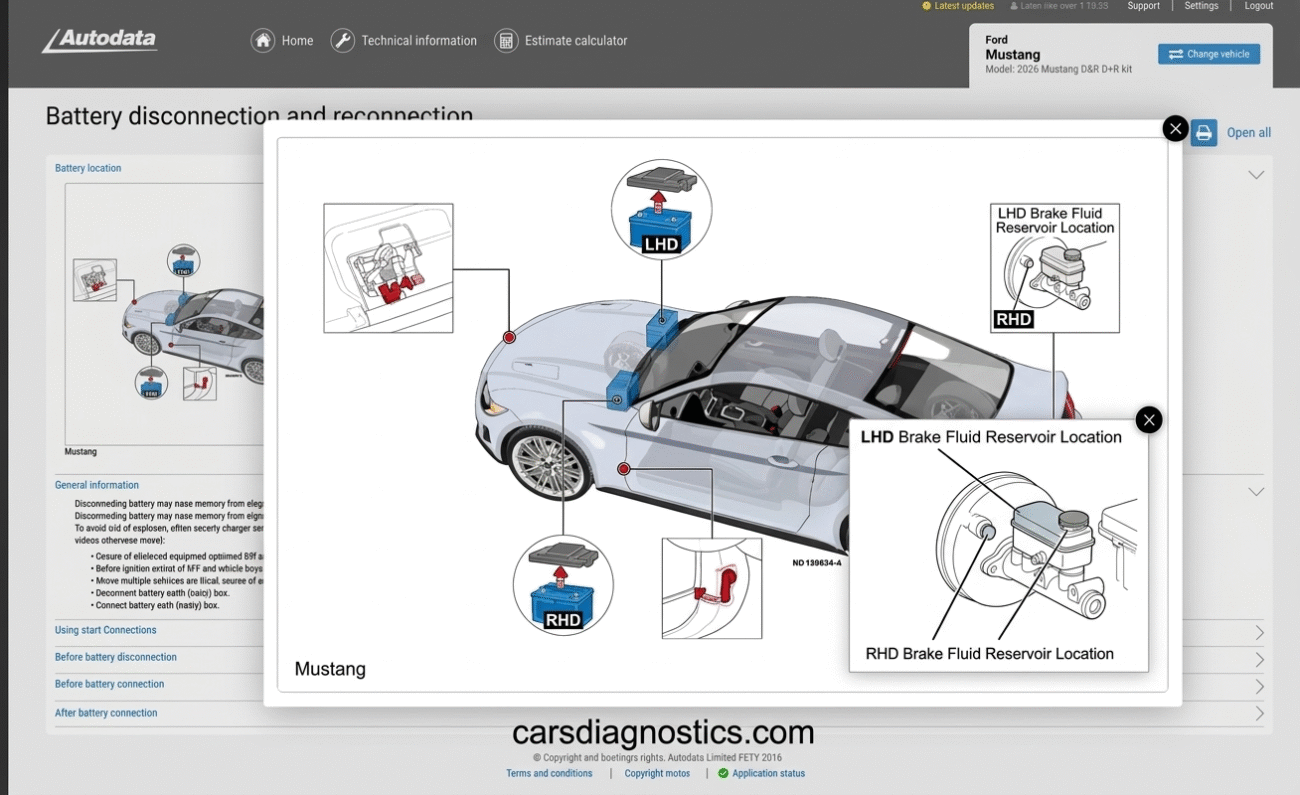Viewport: 1300px width, 795px height.
Task: Click the ND 139634-A reference number
Action: [x=817, y=563]
